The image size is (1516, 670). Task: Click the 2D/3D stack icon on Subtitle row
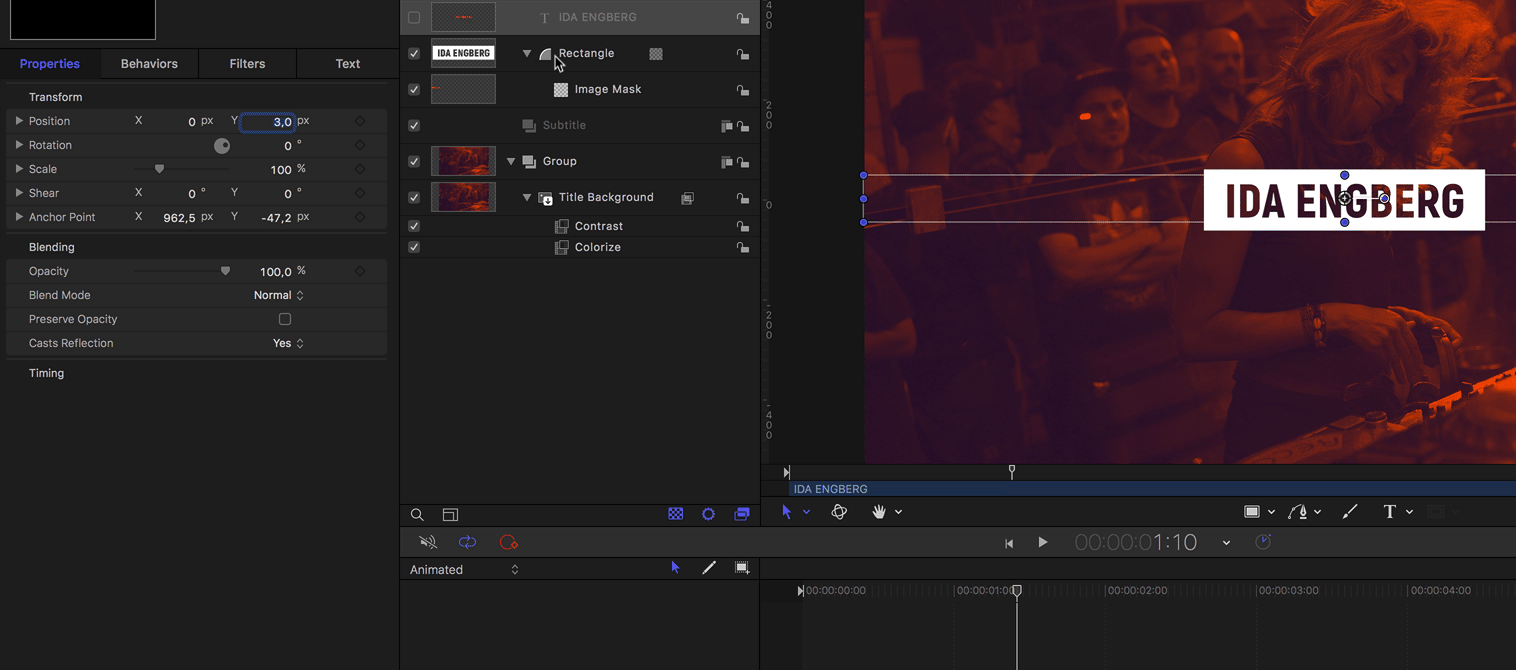pos(727,126)
